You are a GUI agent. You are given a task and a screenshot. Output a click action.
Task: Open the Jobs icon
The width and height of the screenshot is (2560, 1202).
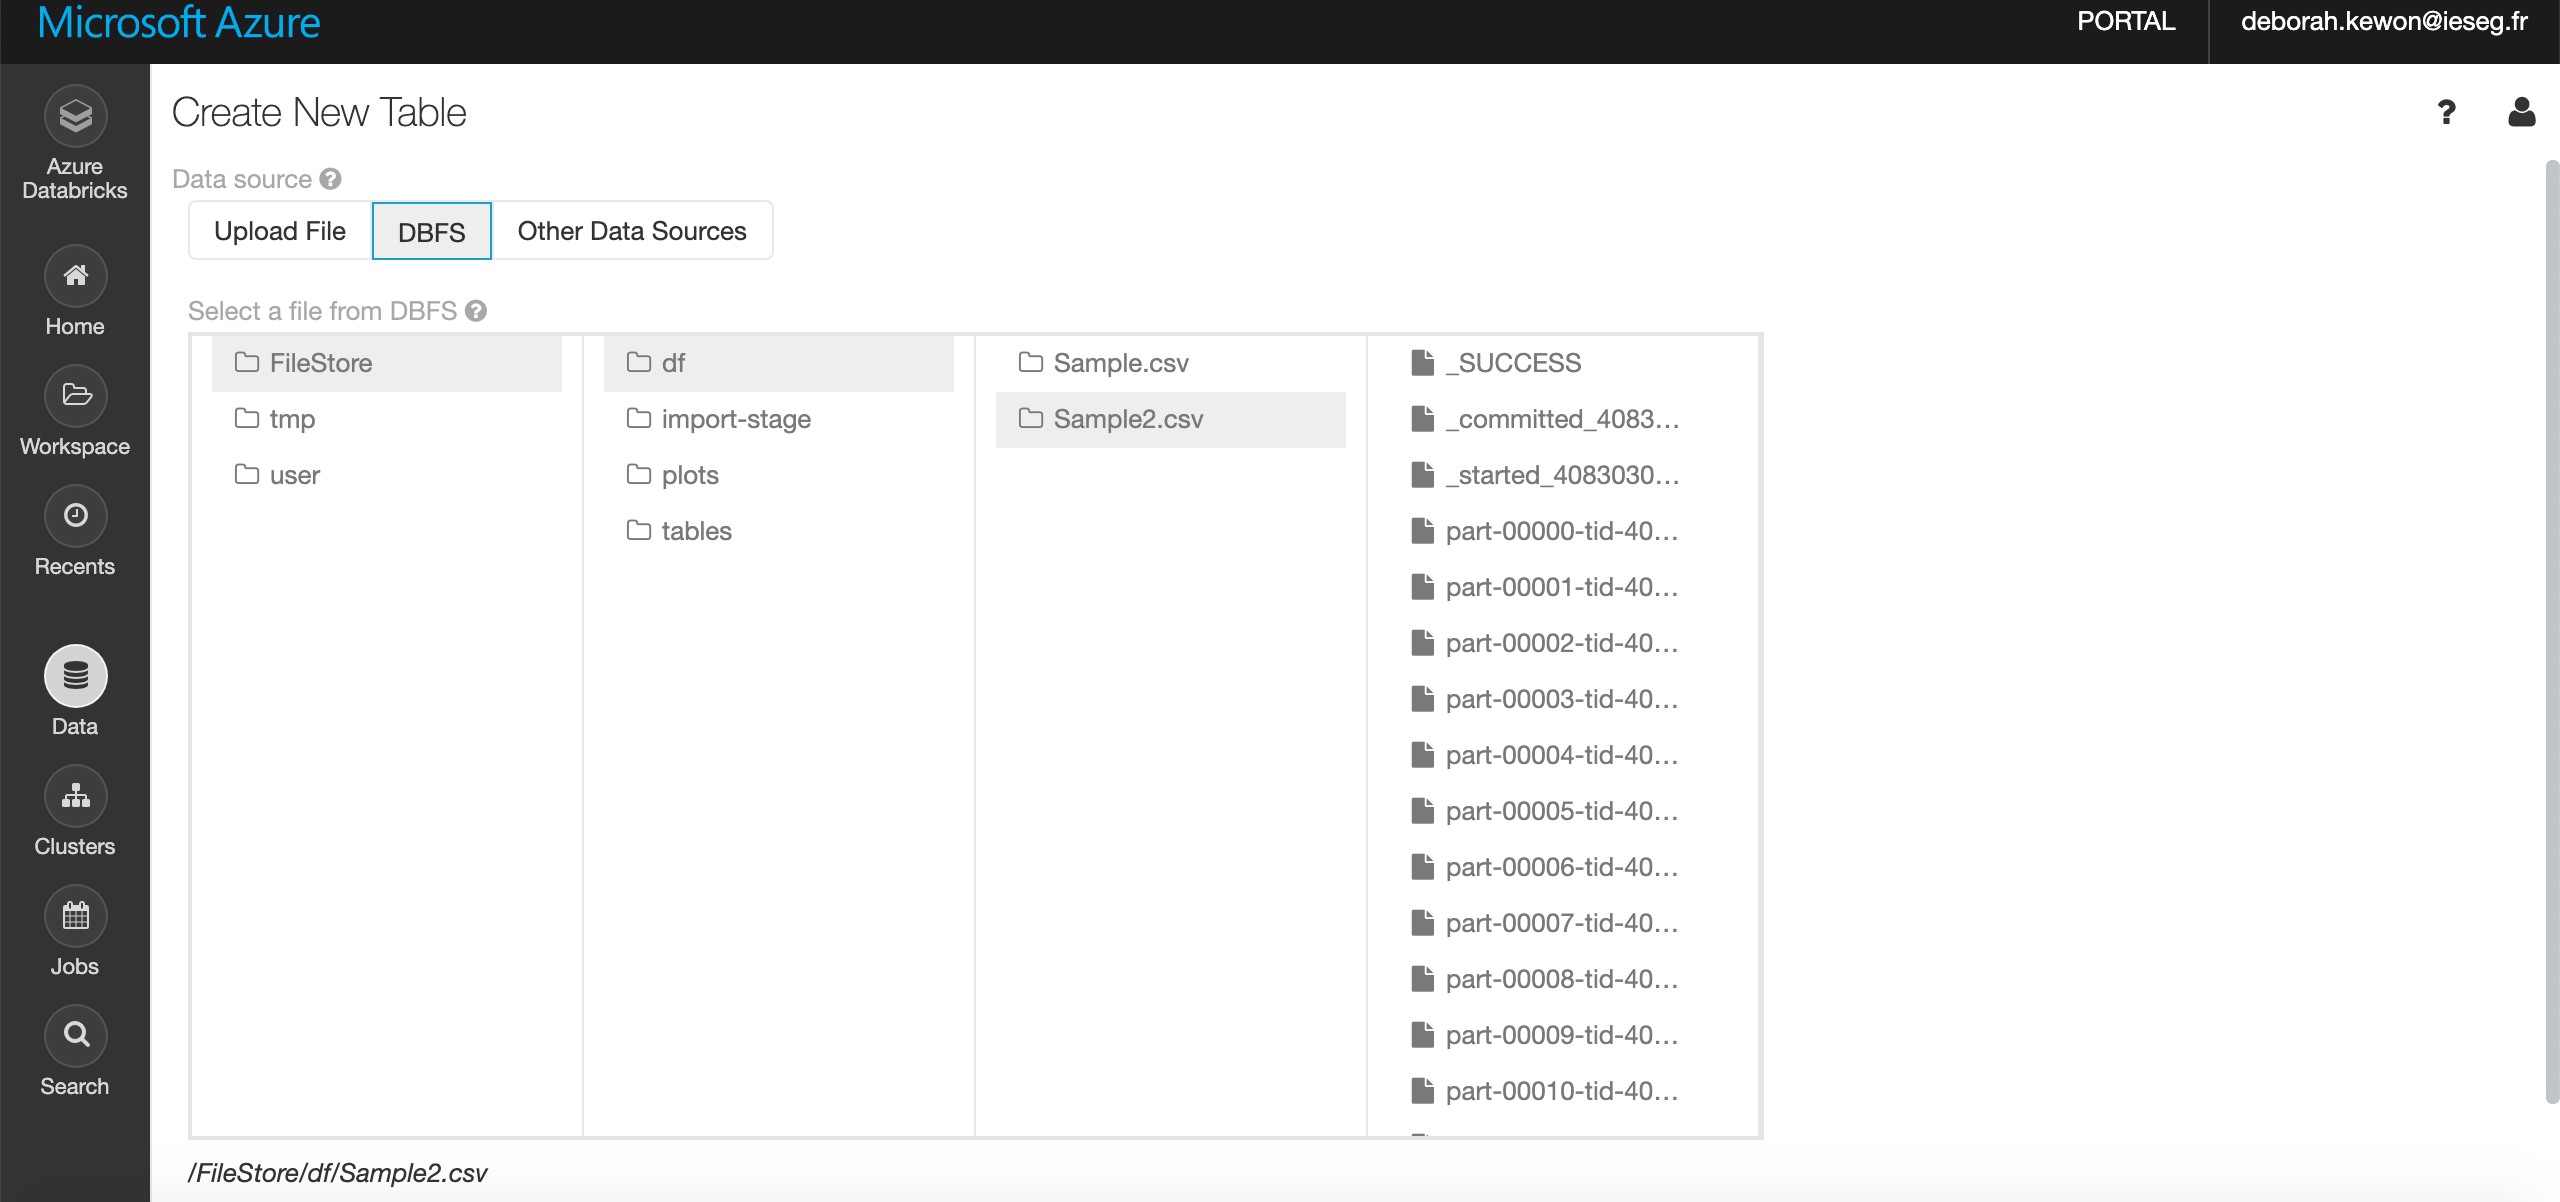click(x=74, y=915)
